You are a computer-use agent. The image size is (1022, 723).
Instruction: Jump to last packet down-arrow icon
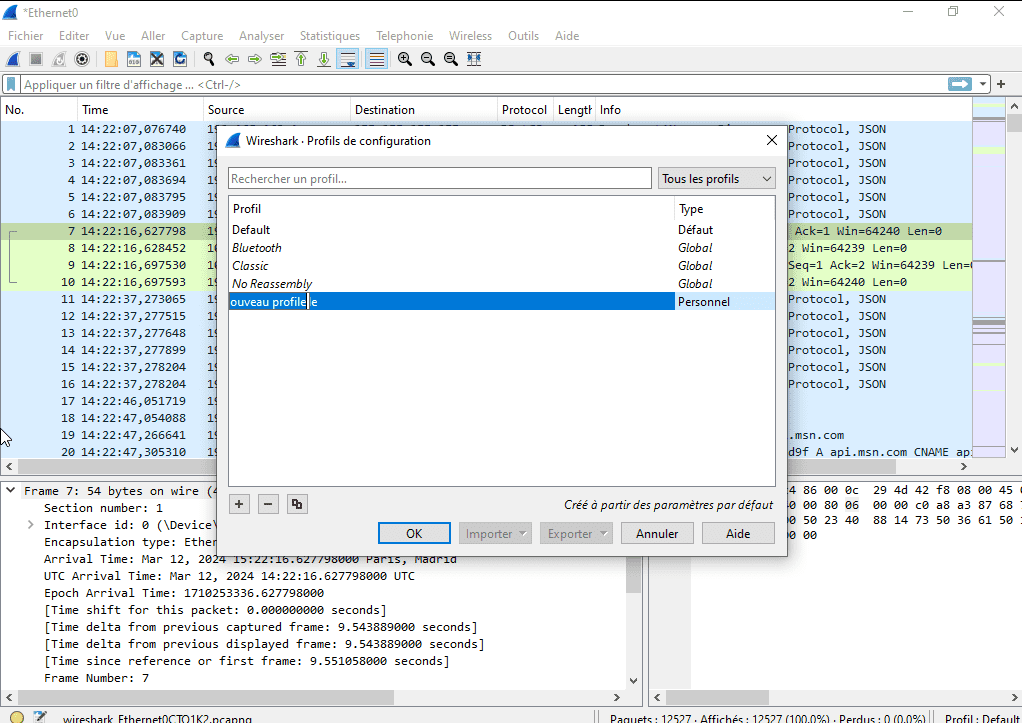324,59
